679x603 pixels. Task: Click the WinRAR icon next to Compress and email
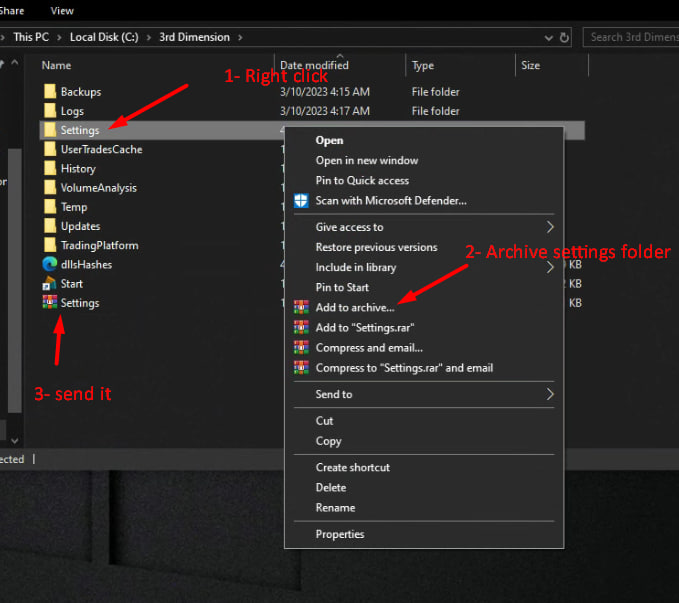coord(301,348)
